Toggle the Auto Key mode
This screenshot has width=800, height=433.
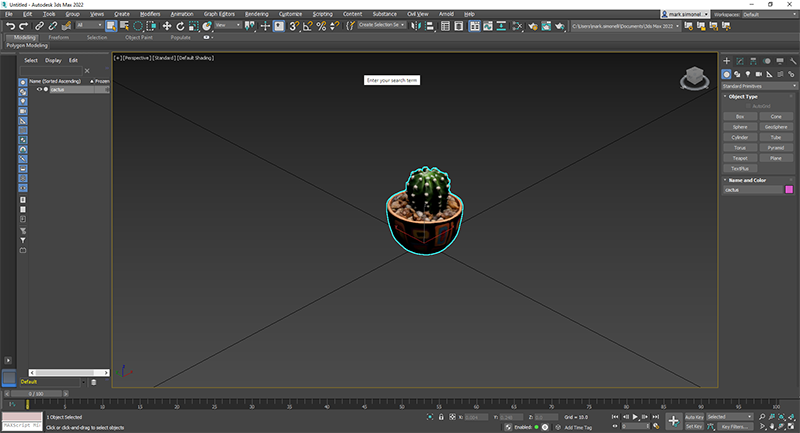[x=694, y=417]
